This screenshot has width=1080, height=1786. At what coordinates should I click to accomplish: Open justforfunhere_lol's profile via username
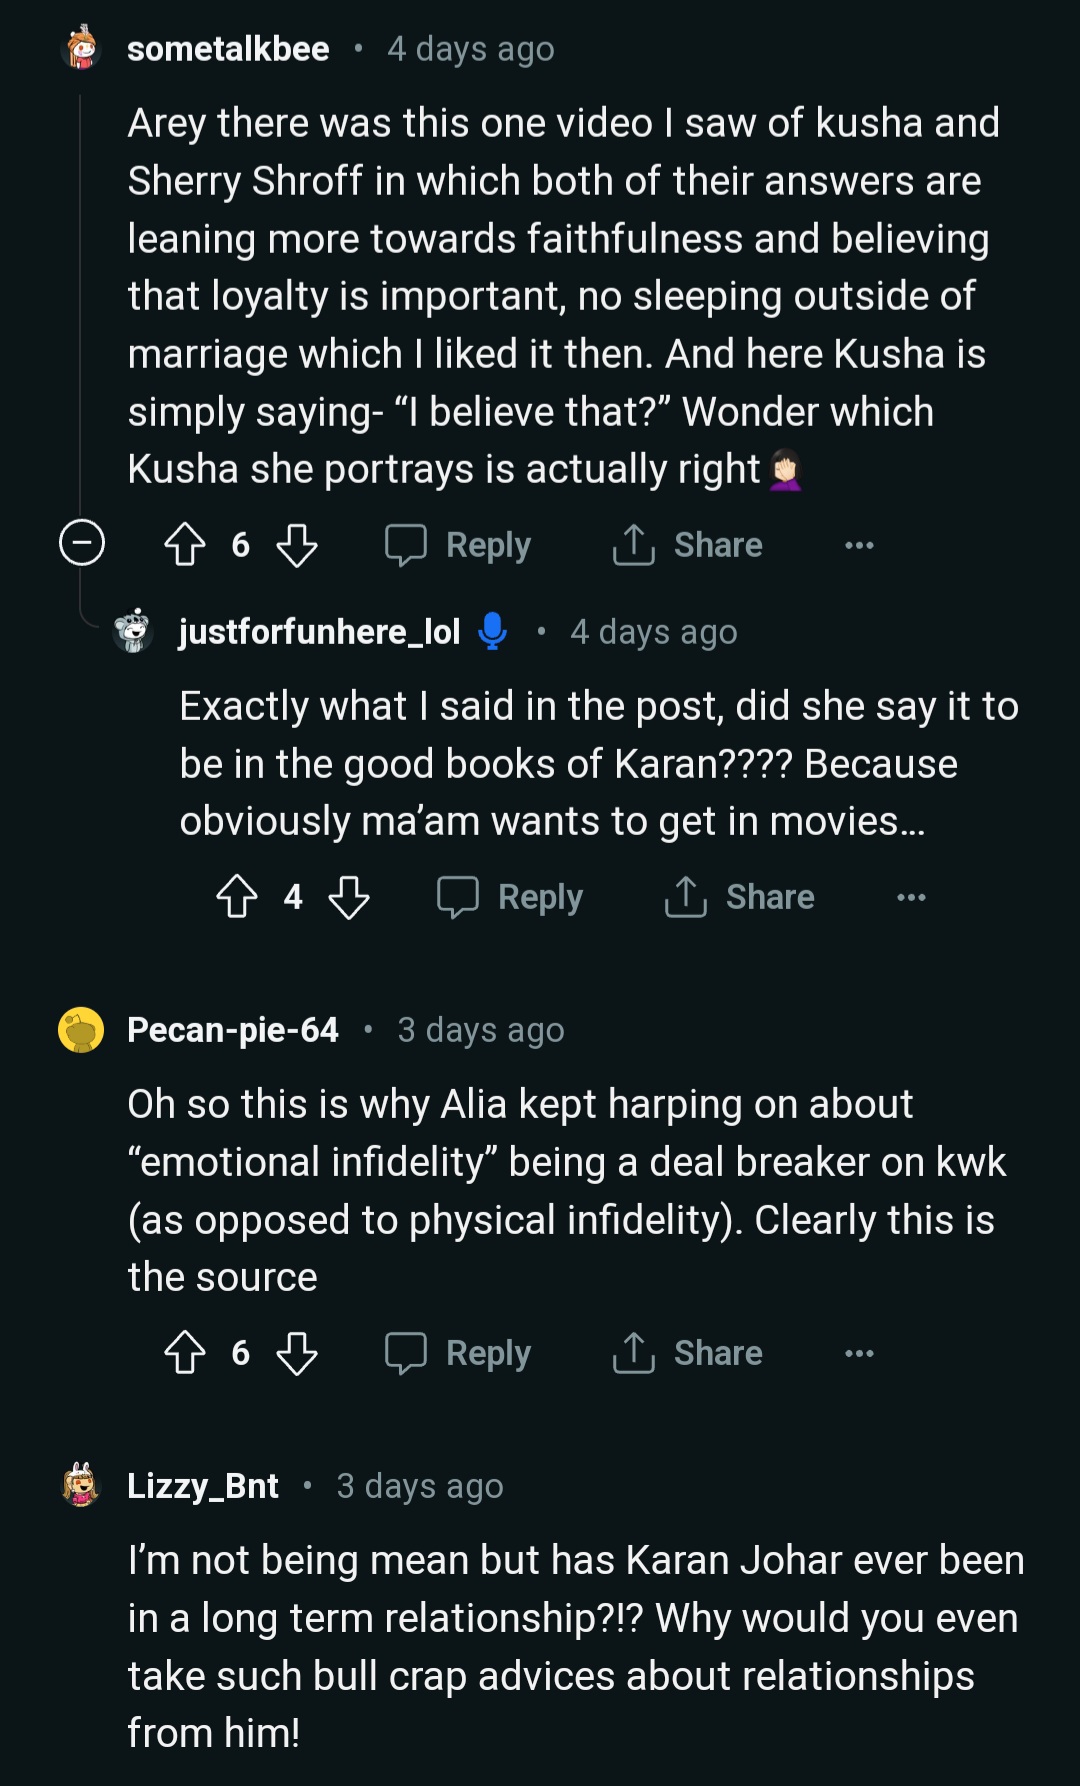tap(319, 632)
